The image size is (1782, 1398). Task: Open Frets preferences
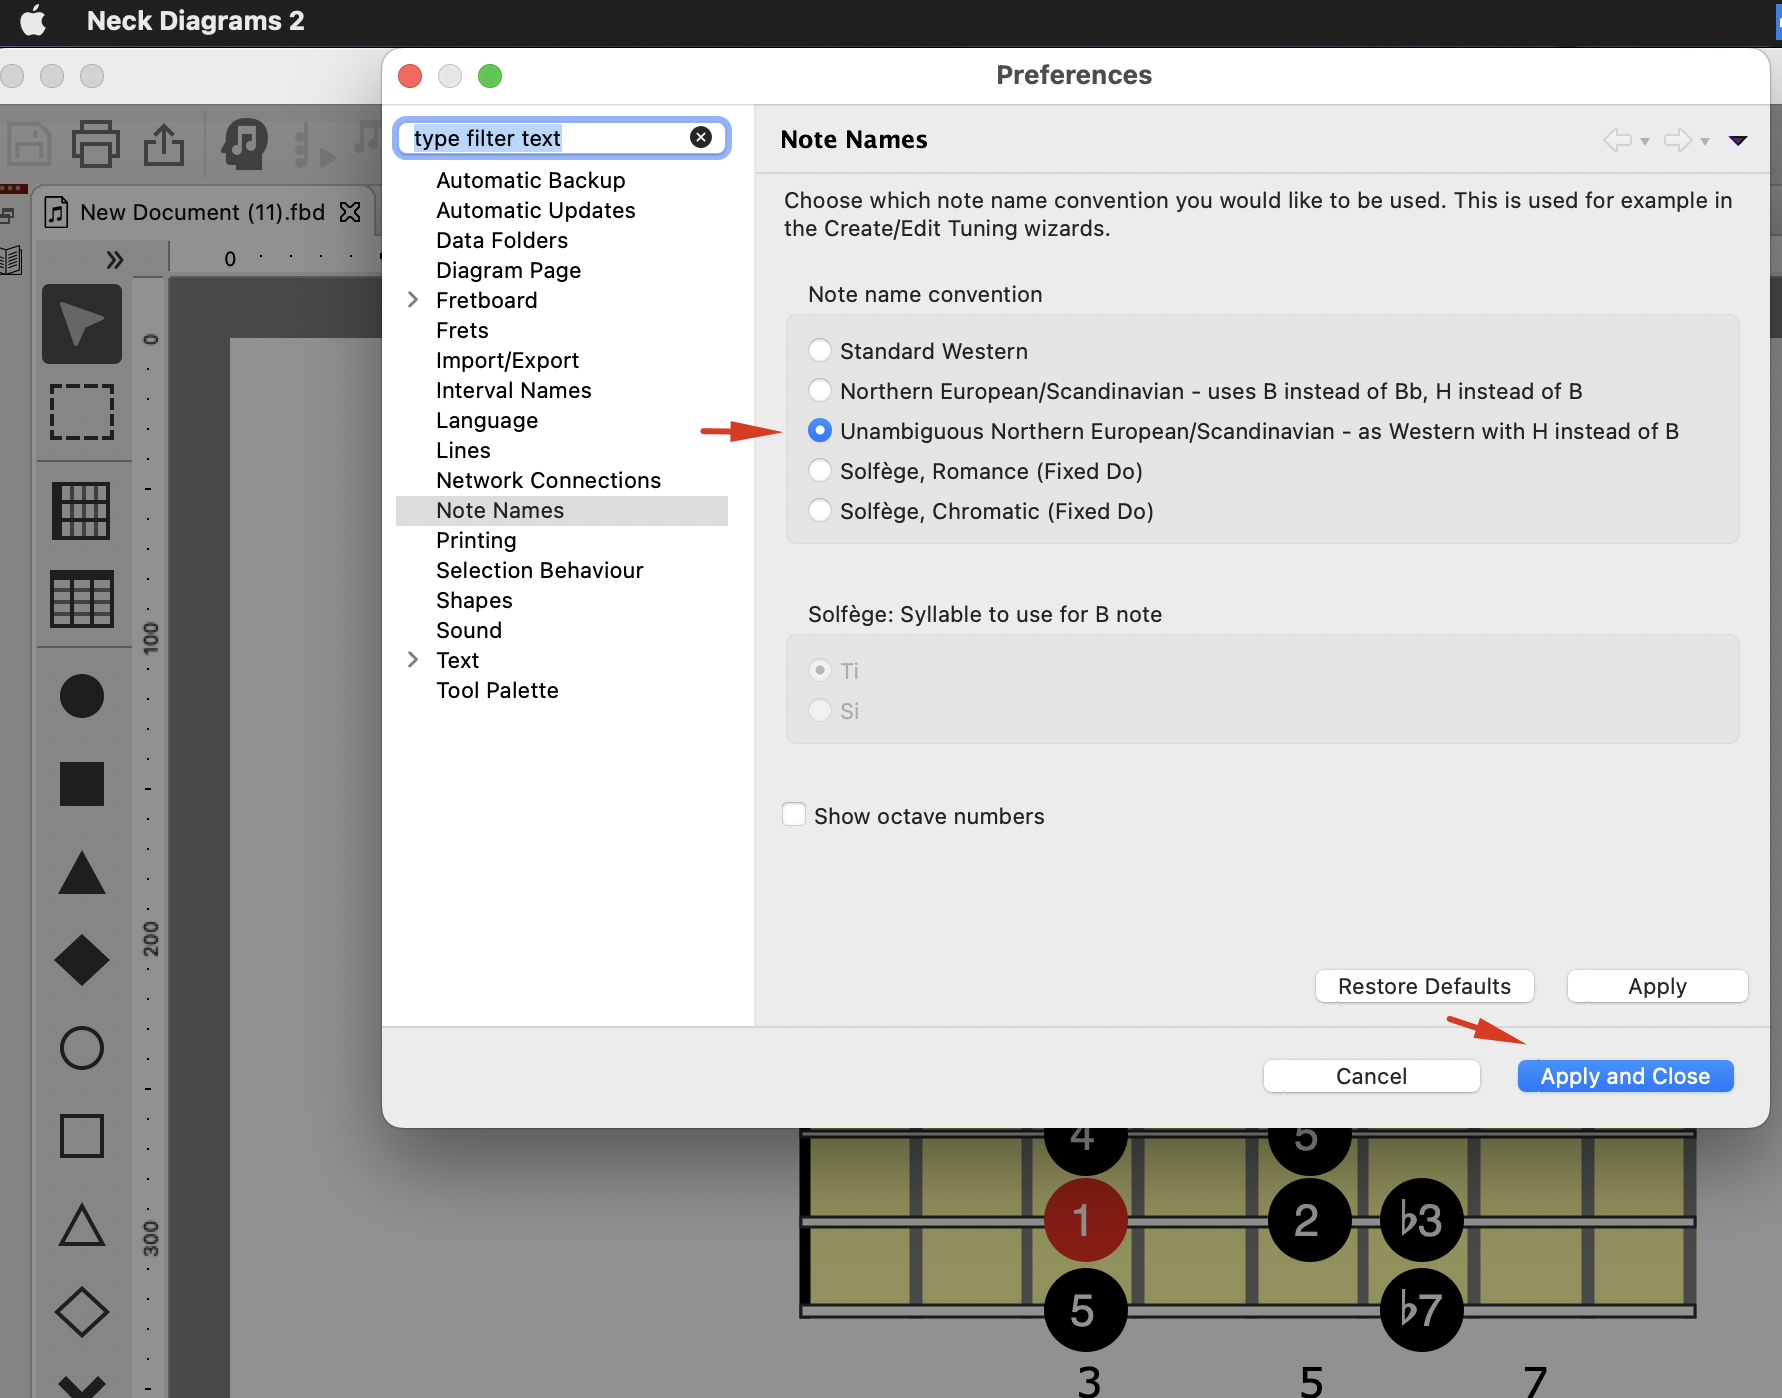coord(462,330)
